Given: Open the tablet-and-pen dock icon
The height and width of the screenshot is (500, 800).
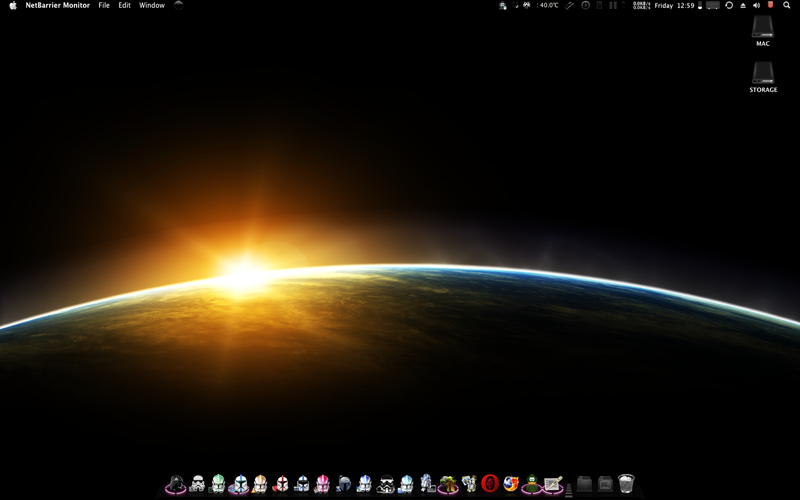Looking at the screenshot, I should pos(553,484).
